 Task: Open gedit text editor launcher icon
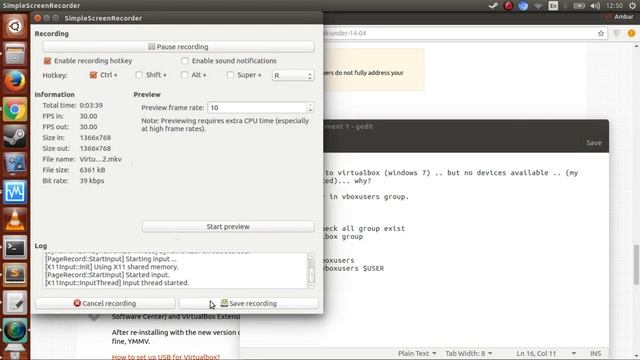pos(15,302)
